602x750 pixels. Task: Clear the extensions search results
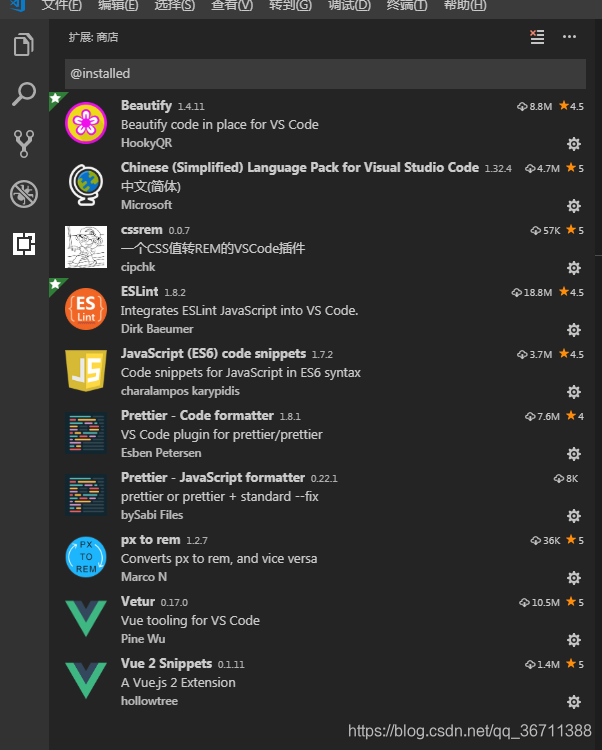tap(537, 37)
